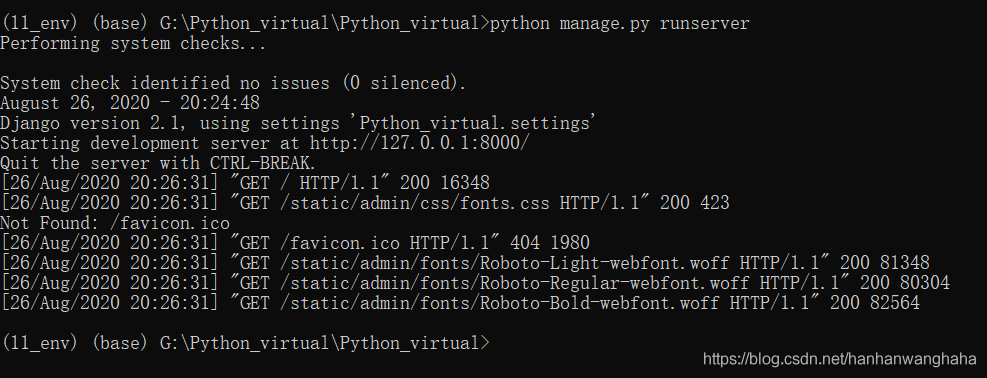
Task: Click 'Starting development server at' text
Action: (x=152, y=143)
